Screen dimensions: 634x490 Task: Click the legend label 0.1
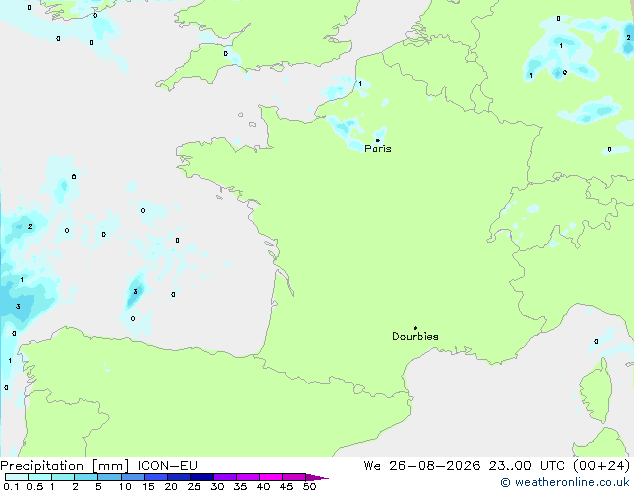[11, 486]
